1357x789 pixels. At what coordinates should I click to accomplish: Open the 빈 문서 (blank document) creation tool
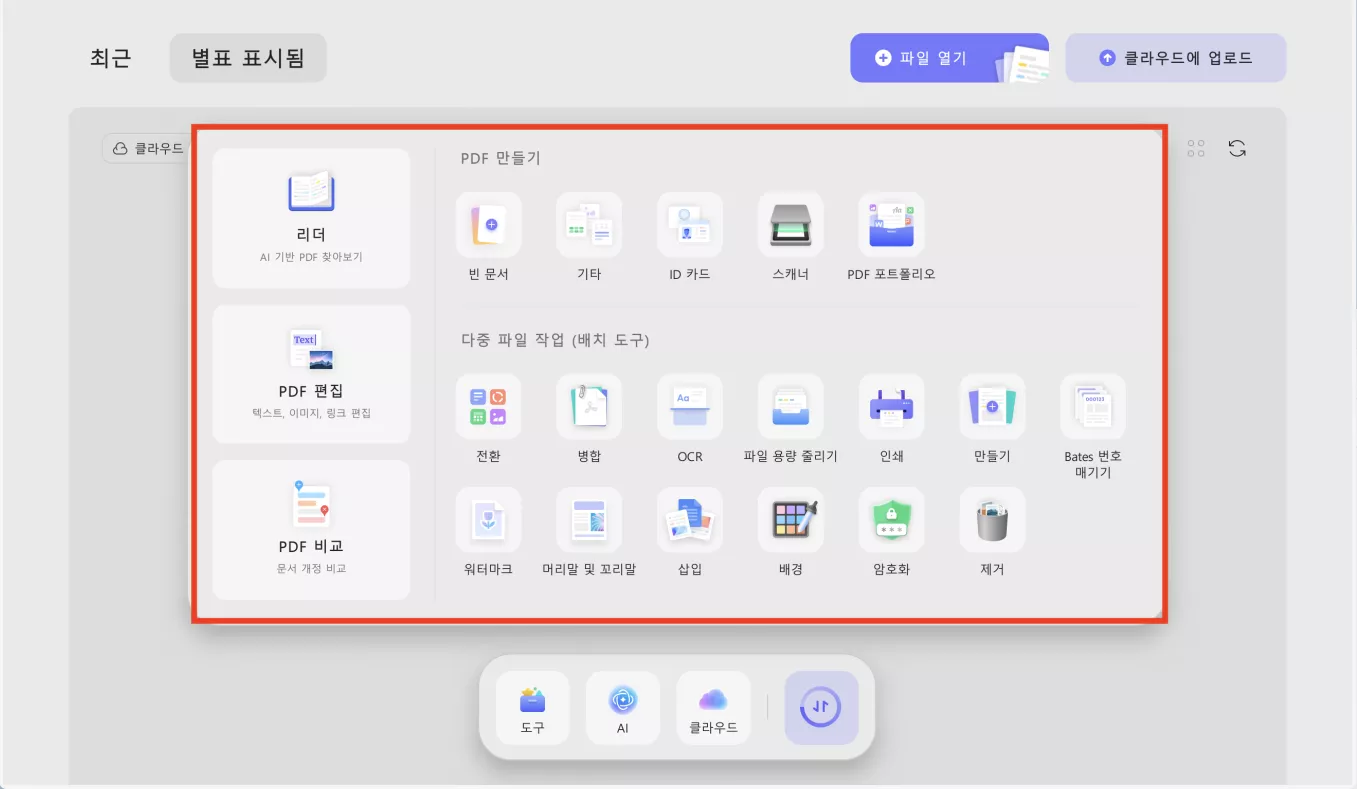coord(488,224)
